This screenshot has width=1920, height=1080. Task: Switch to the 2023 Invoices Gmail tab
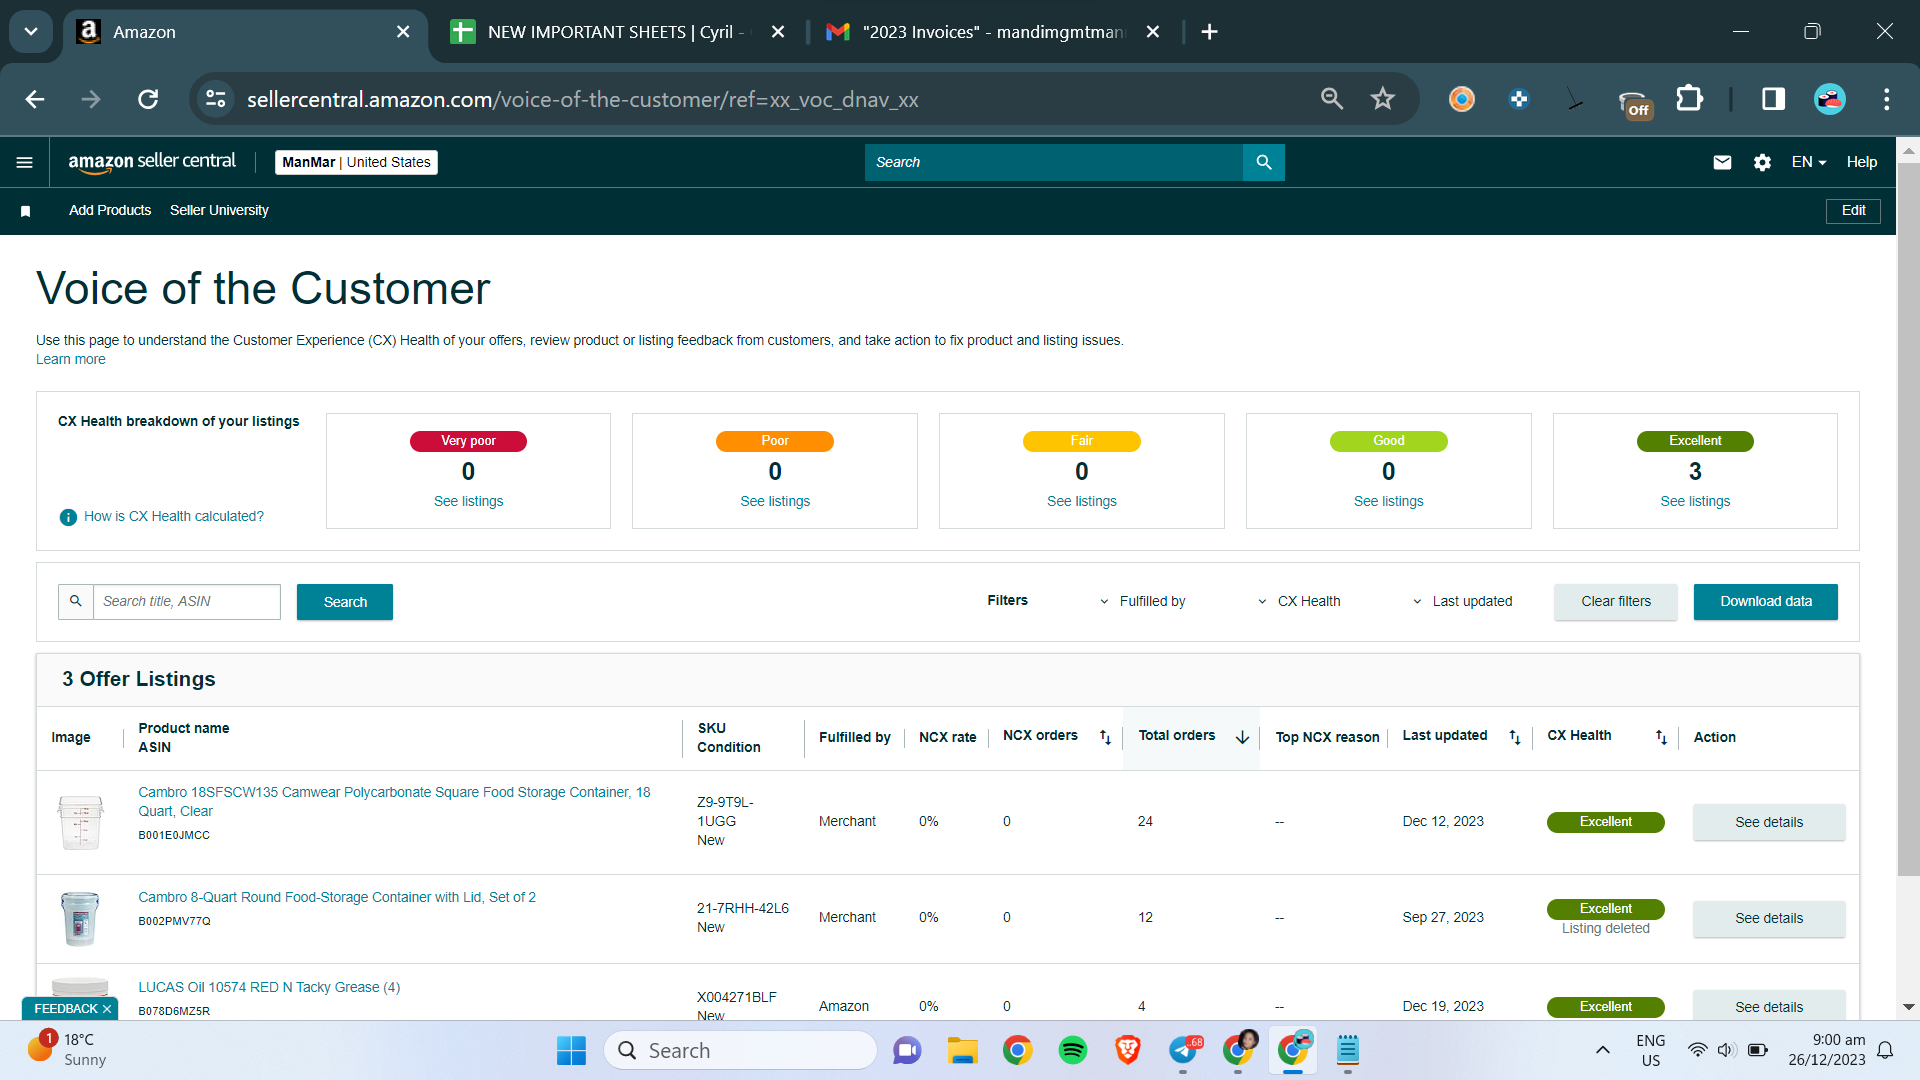tap(994, 32)
